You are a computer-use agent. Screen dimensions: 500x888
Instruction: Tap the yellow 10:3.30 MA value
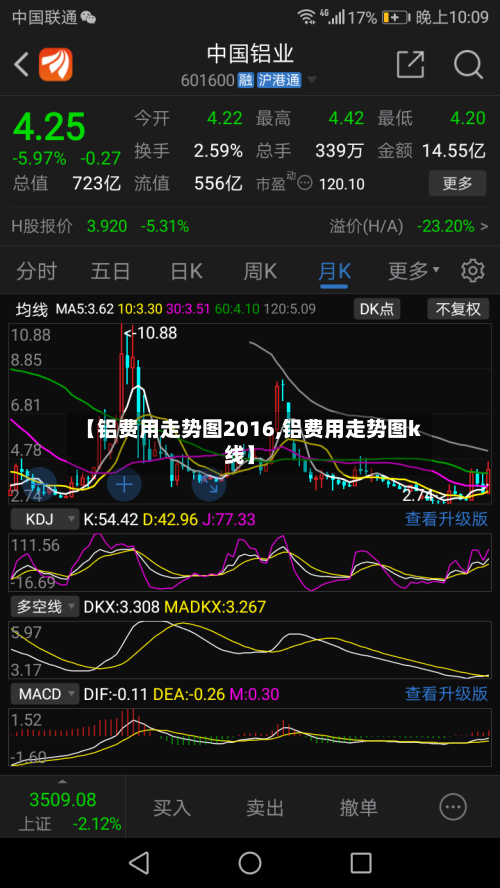tap(140, 309)
